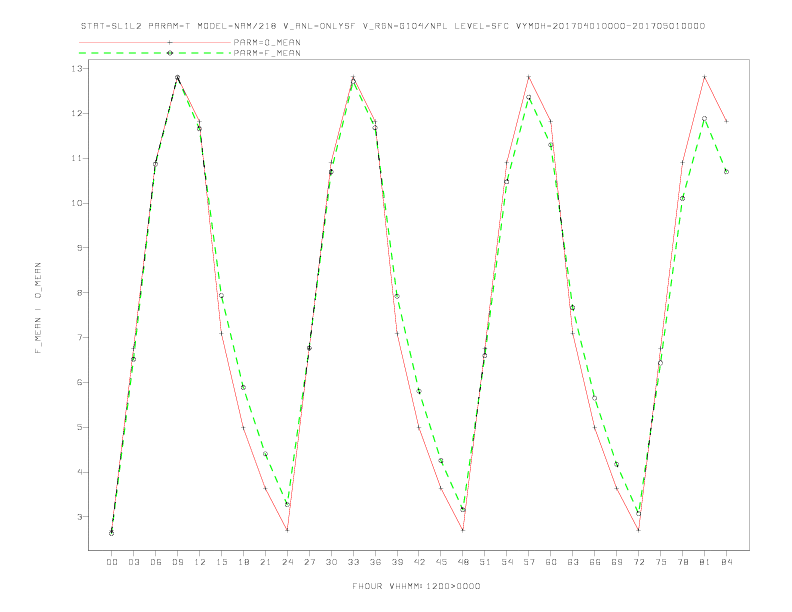This screenshot has width=792, height=612.
Task: Click x-axis forecast hour label 03
Action: pyautogui.click(x=133, y=562)
